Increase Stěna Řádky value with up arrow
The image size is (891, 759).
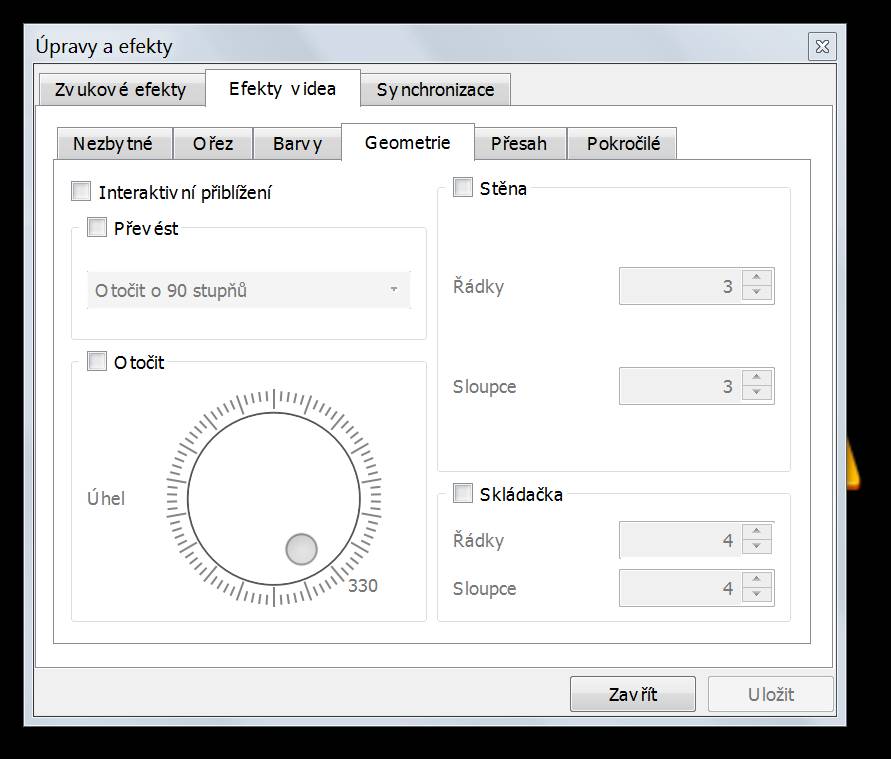[756, 277]
